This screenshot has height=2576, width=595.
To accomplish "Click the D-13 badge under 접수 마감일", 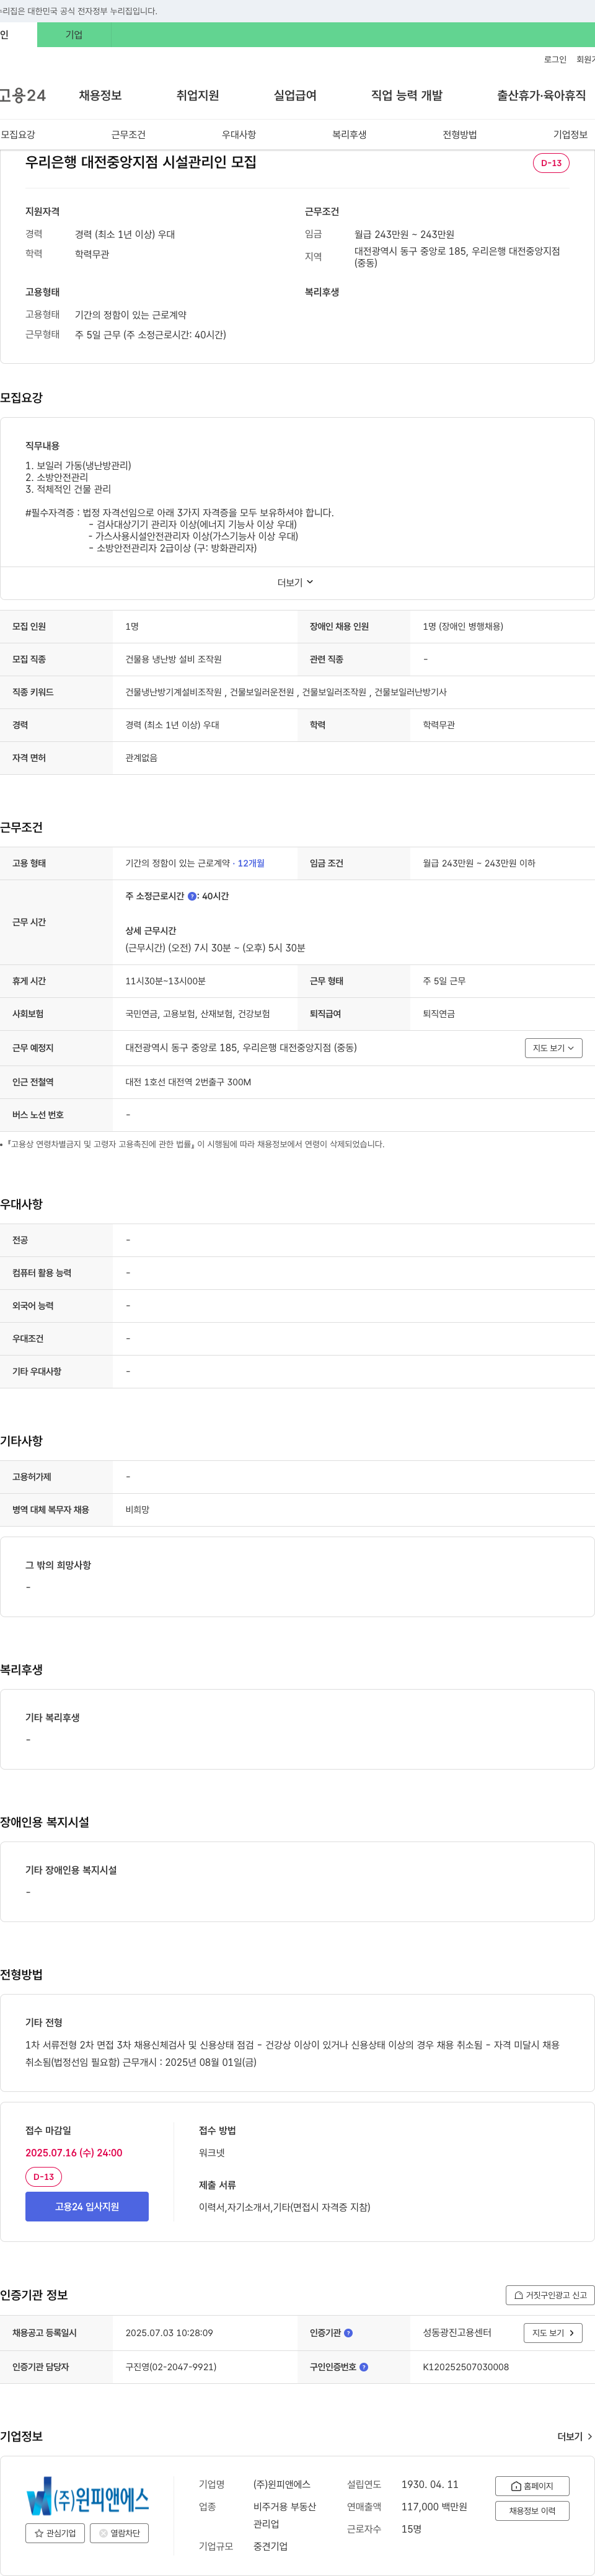I will pos(44,2177).
